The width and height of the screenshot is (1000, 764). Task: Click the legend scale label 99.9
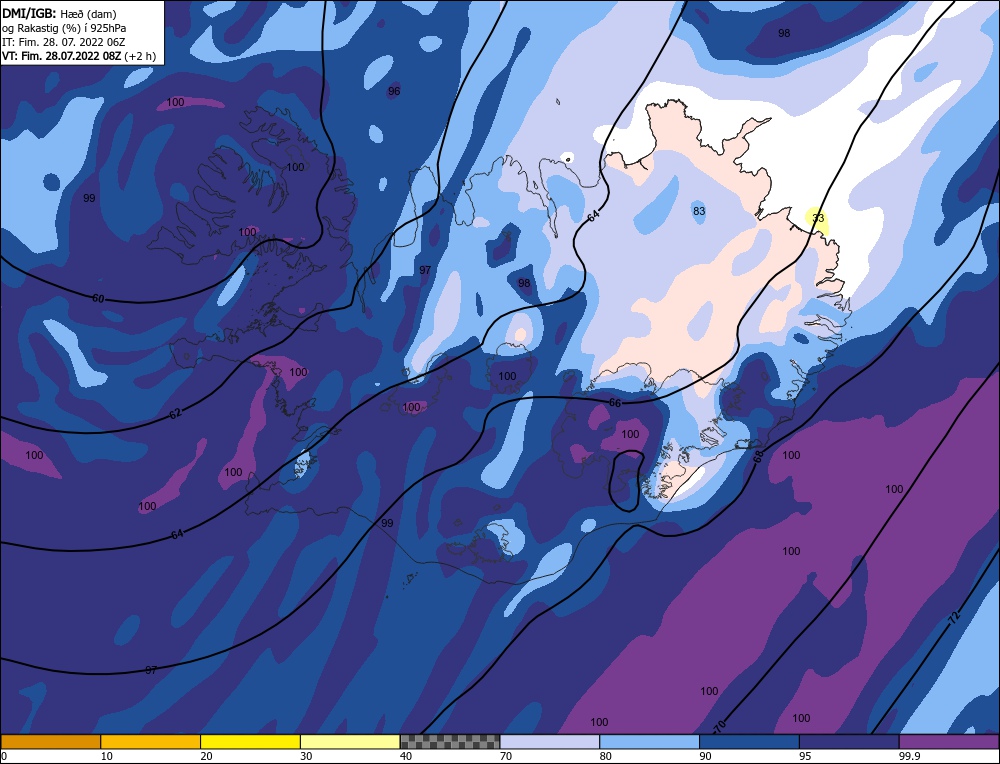[x=908, y=756]
